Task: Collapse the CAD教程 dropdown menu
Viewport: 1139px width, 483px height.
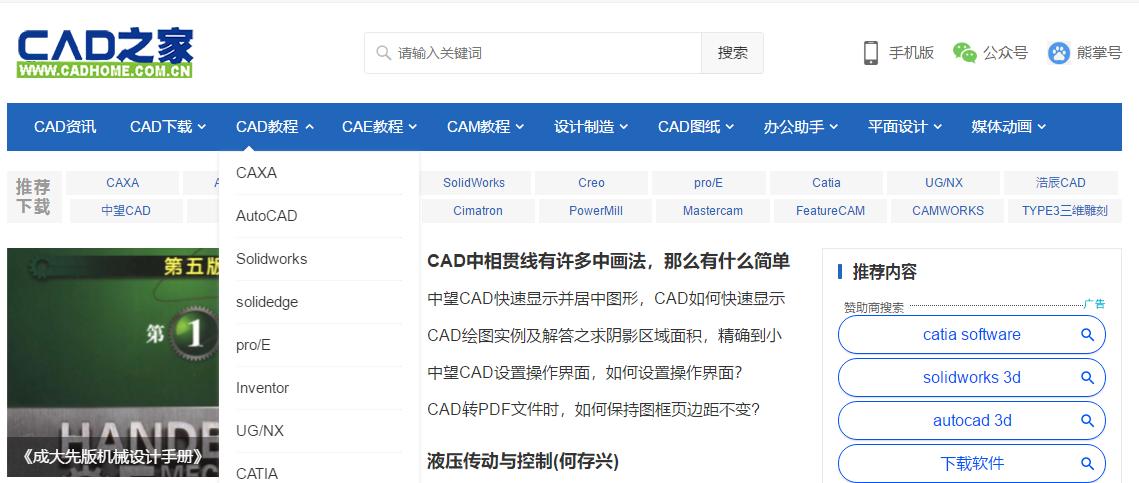Action: [275, 127]
